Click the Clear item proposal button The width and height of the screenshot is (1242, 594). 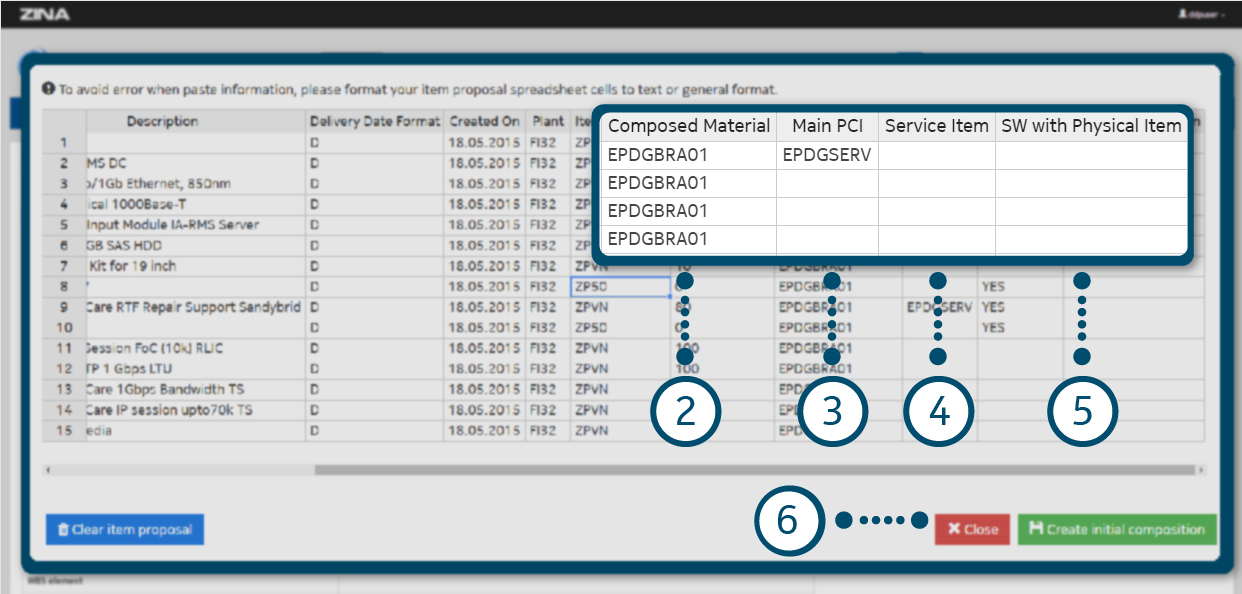coord(125,530)
